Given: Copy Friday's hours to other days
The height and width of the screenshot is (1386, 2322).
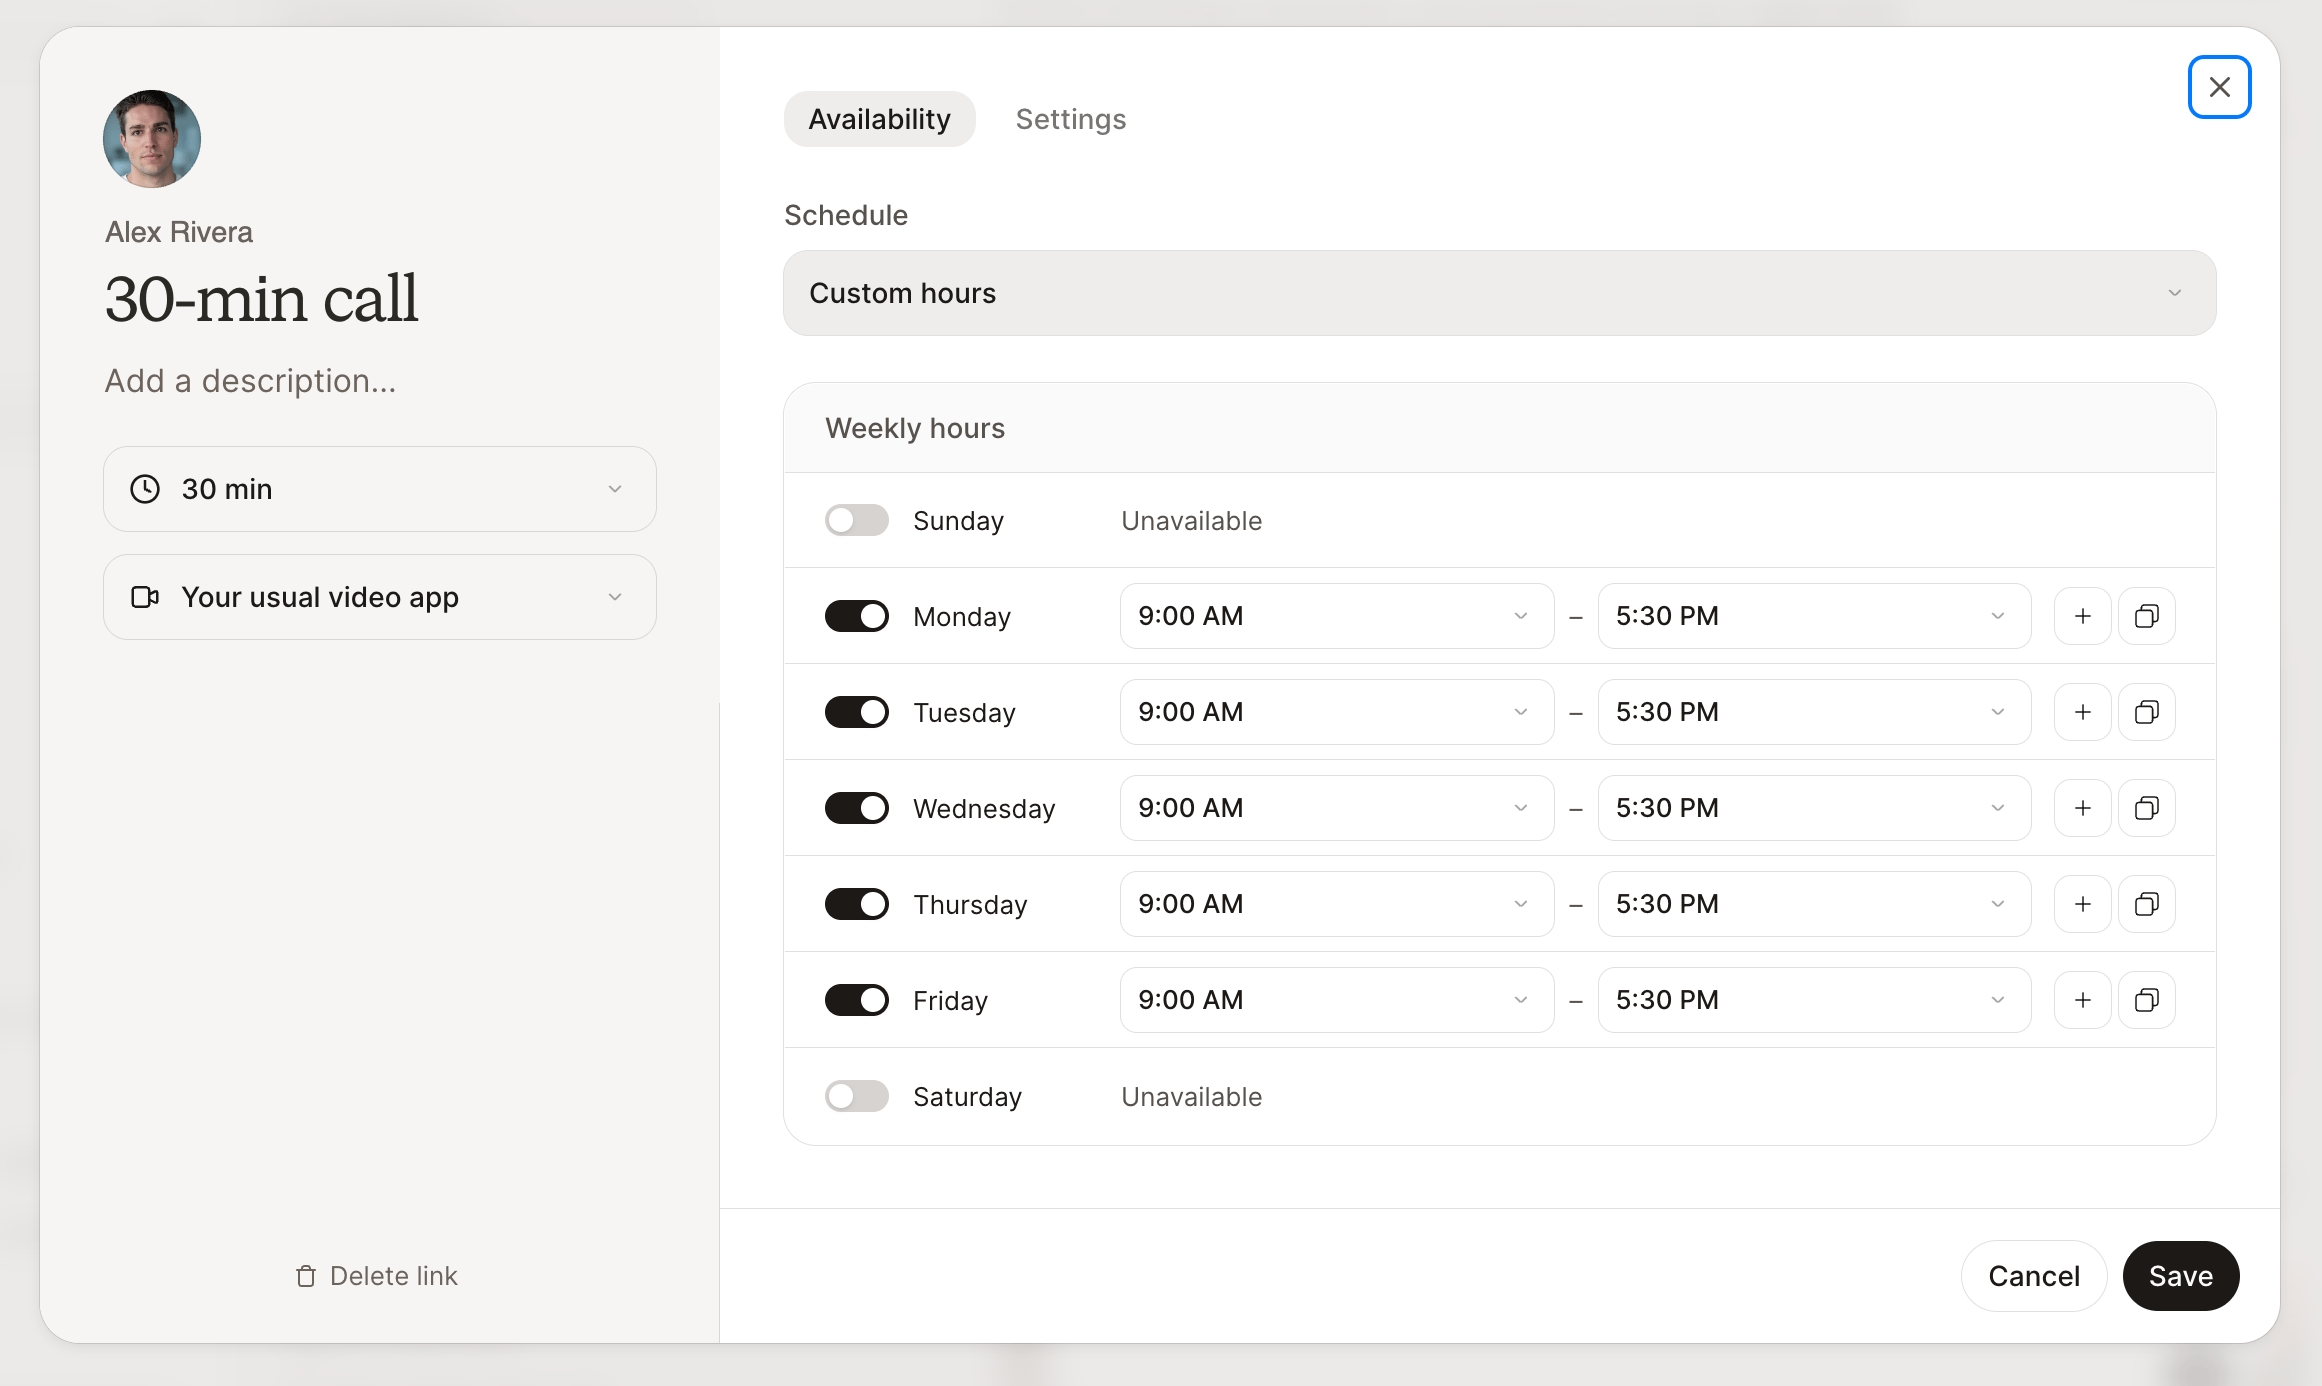Looking at the screenshot, I should pyautogui.click(x=2146, y=1000).
